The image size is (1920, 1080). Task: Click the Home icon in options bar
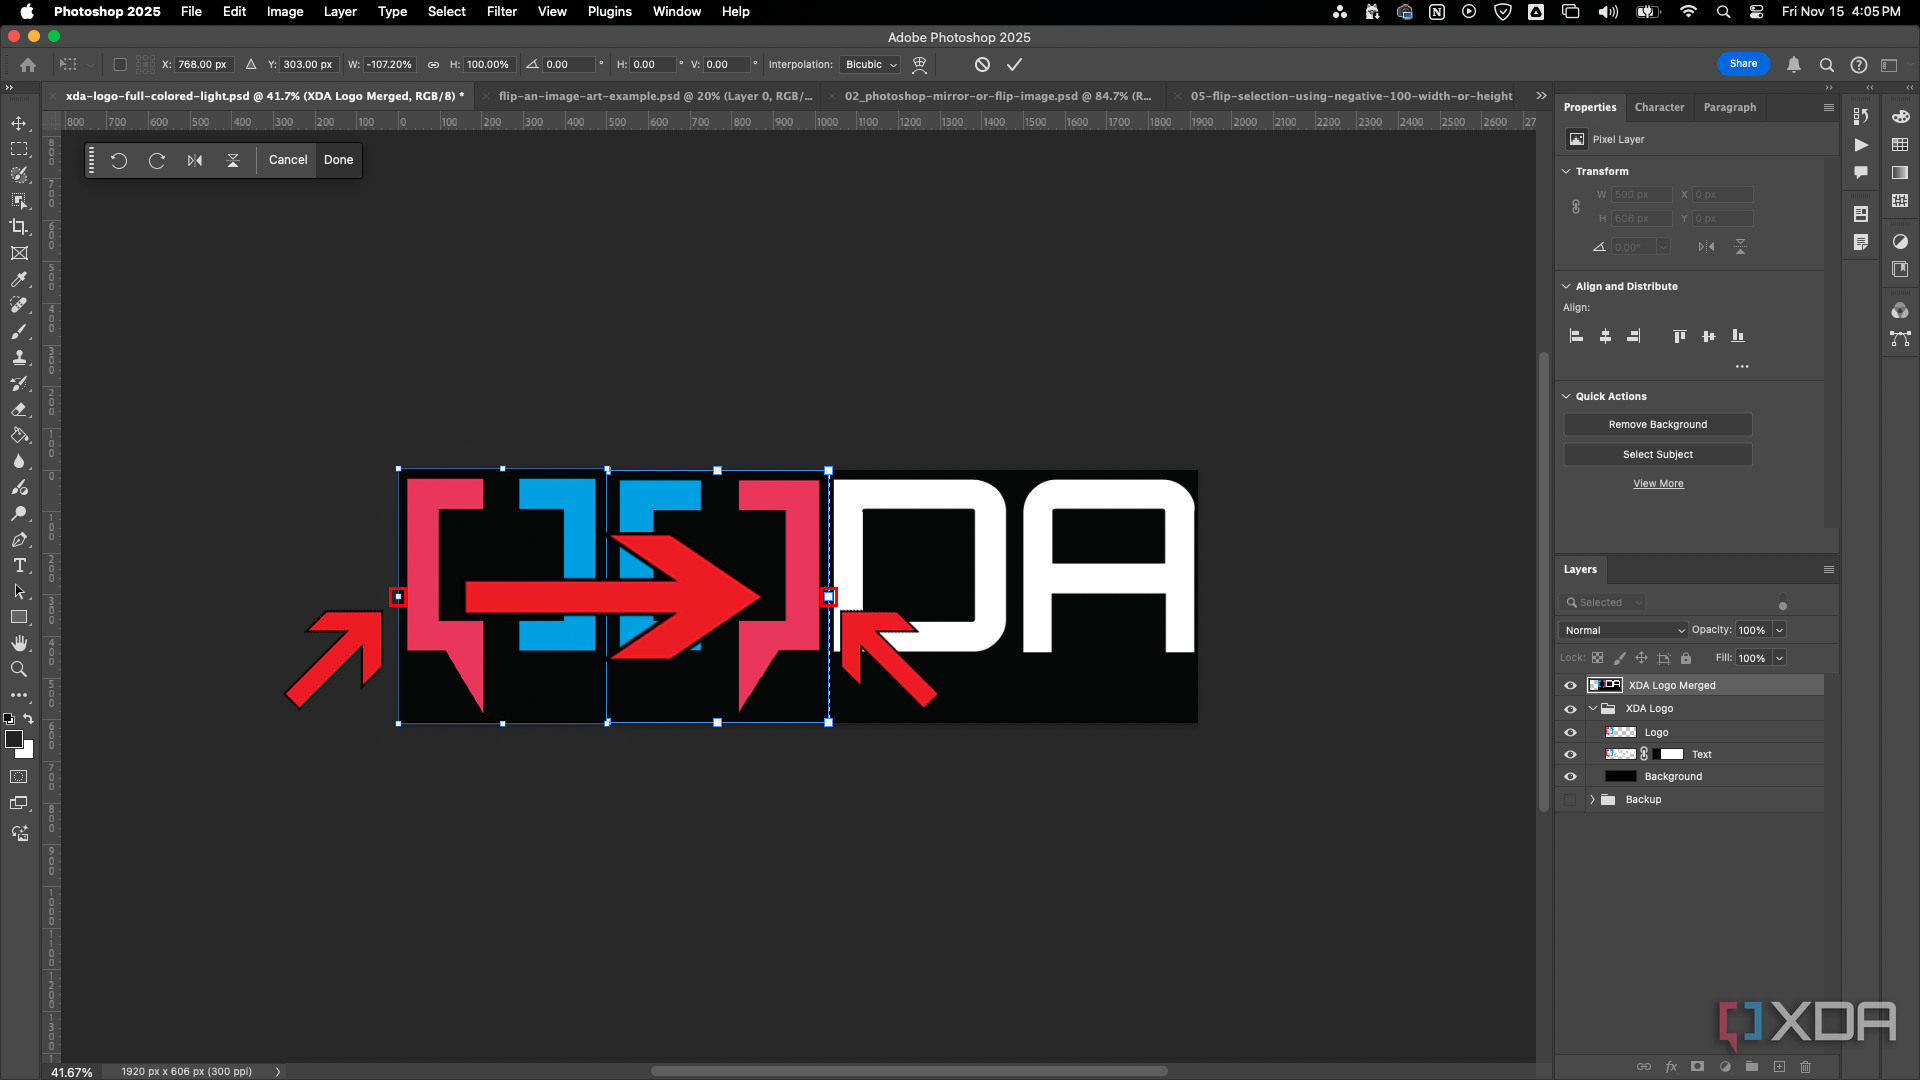coord(28,64)
